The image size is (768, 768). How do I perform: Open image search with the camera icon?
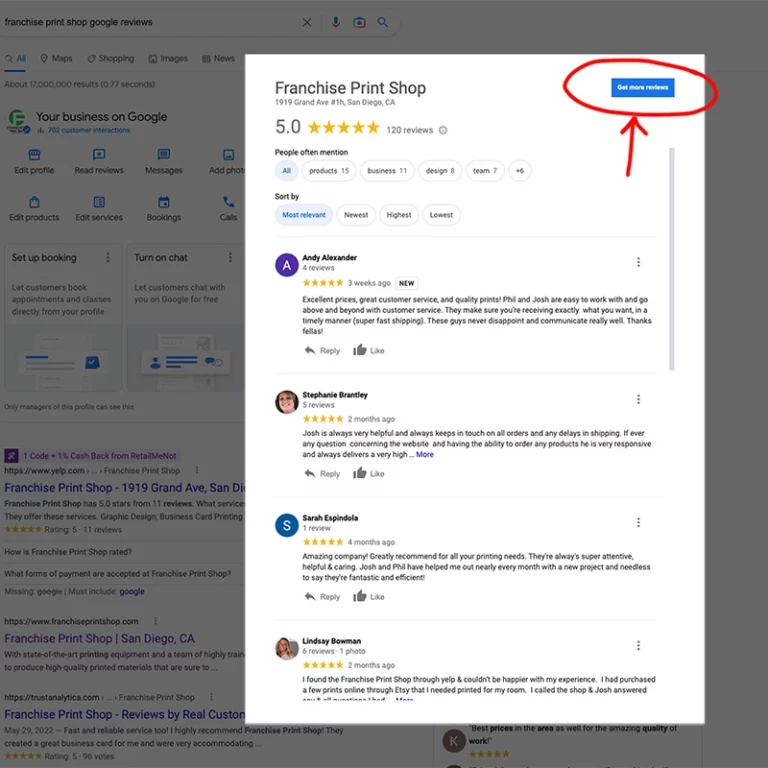(x=359, y=23)
